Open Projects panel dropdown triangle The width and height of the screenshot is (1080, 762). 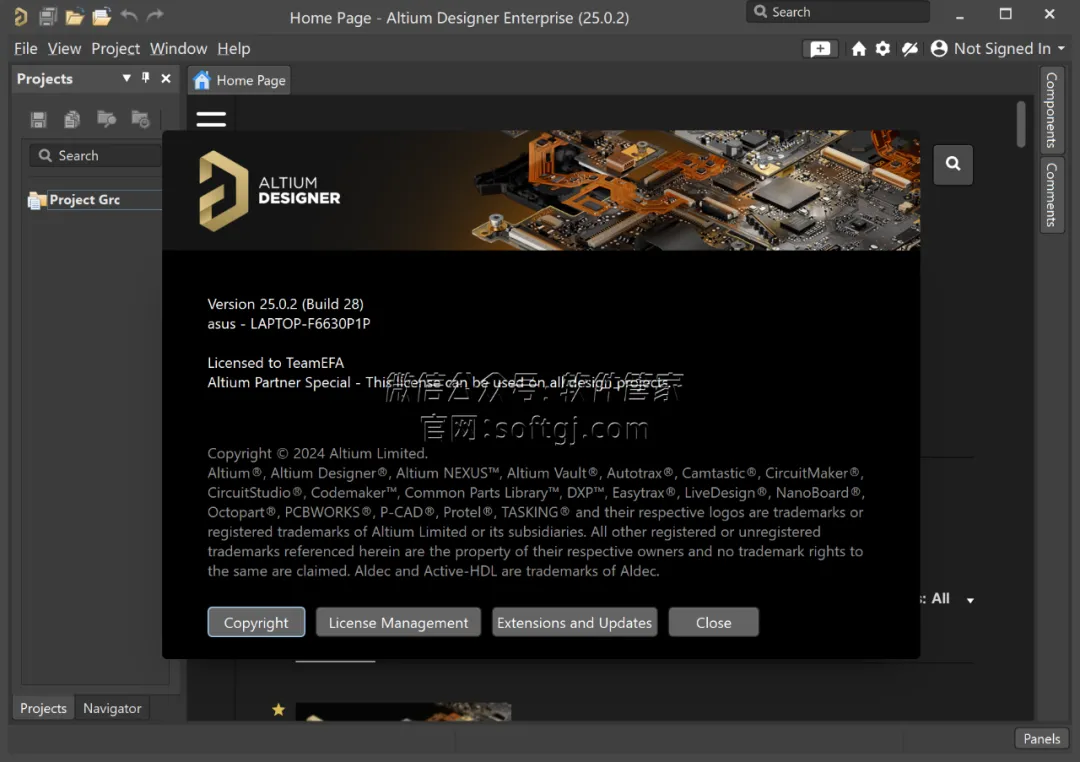tap(126, 79)
